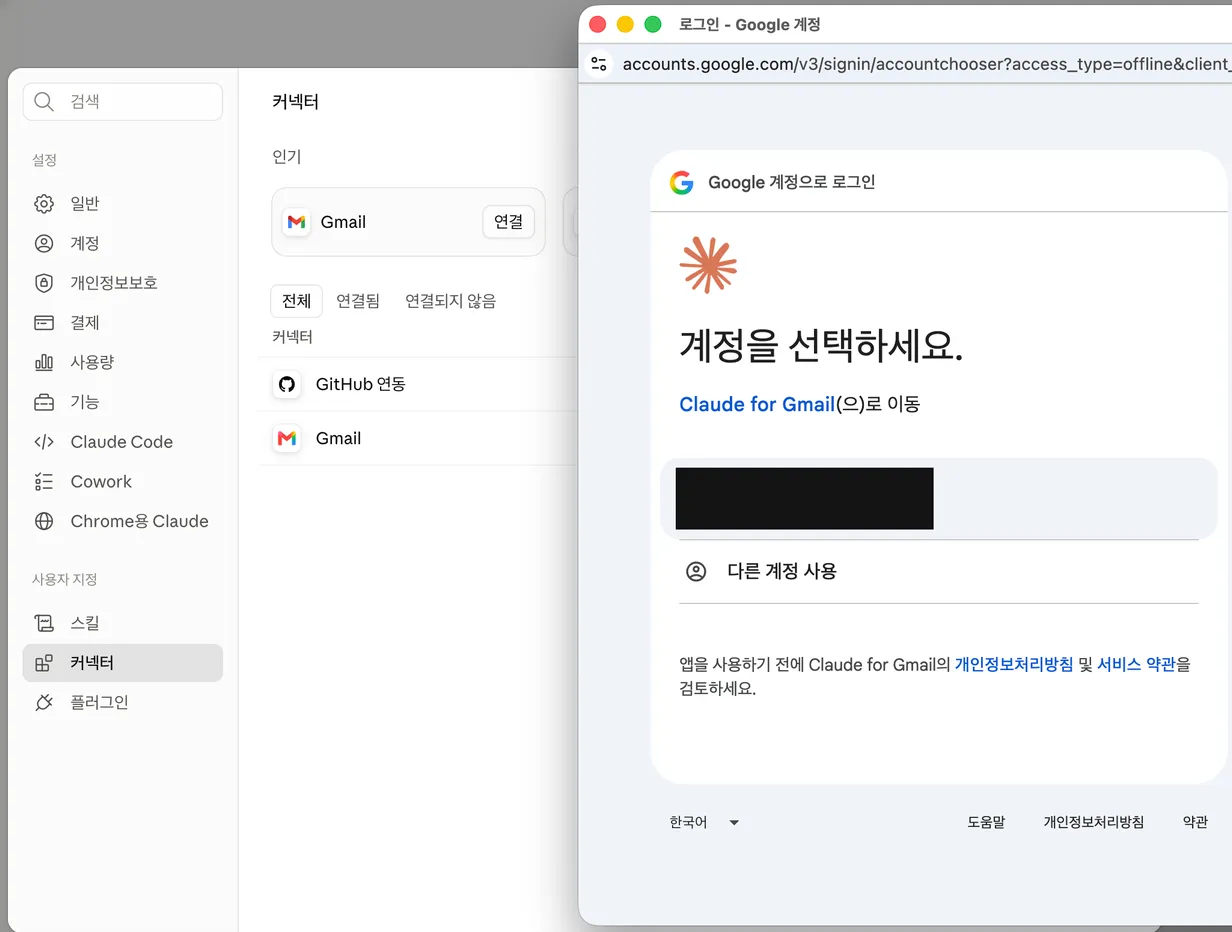Click the Connectors (커넥터) sidebar icon

[44, 663]
